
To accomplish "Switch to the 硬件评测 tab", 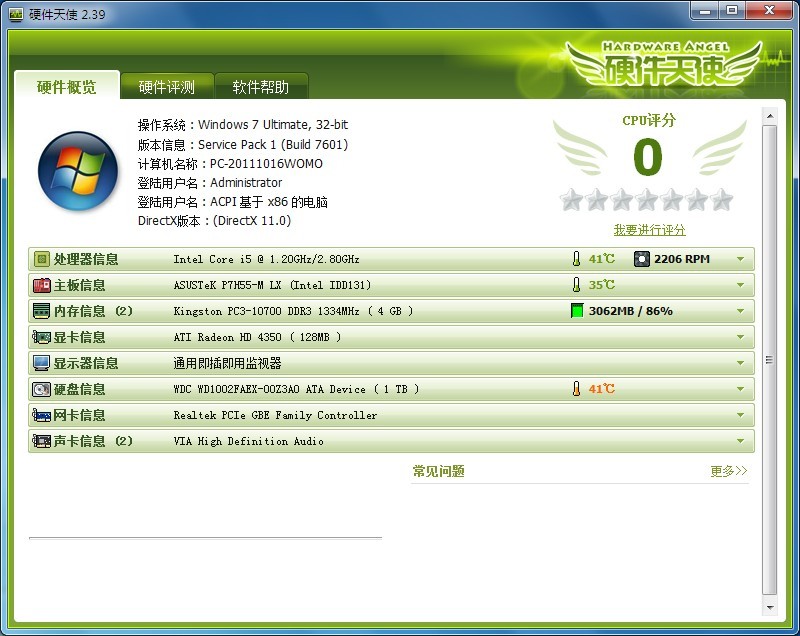I will 166,87.
